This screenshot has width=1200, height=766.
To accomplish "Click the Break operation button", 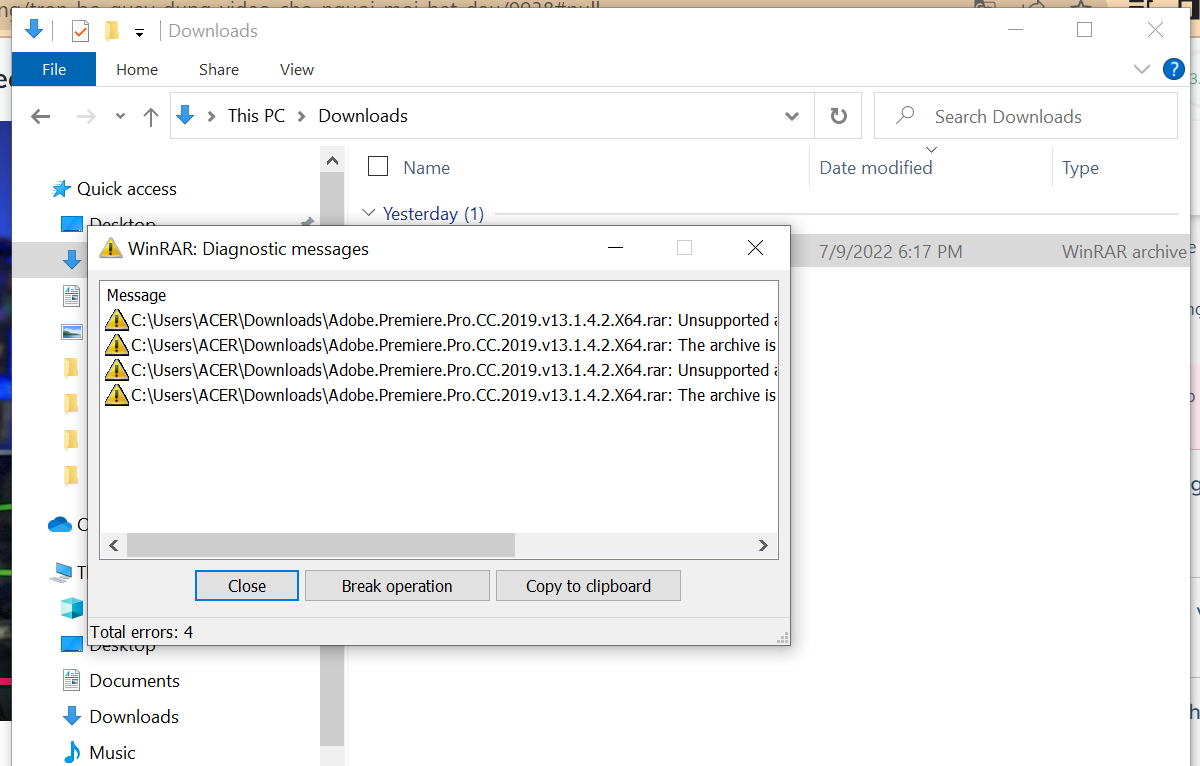I will pos(397,586).
